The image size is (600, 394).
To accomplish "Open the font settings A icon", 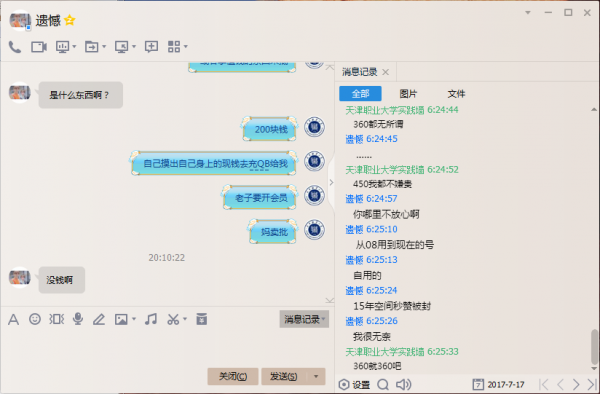I will [x=13, y=319].
